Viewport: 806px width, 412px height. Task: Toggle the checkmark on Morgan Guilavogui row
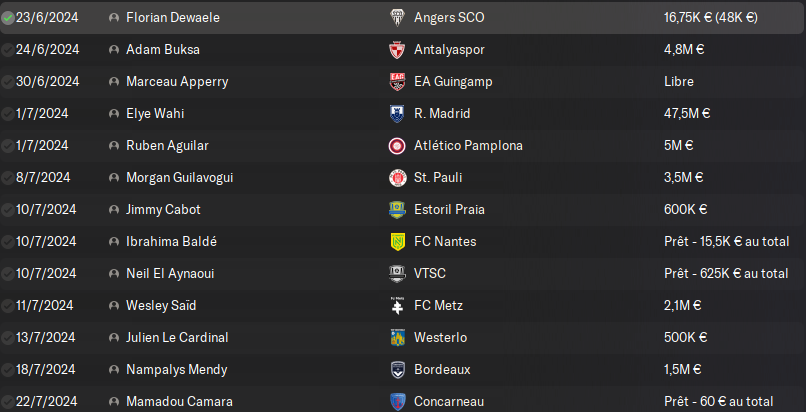tap(8, 178)
